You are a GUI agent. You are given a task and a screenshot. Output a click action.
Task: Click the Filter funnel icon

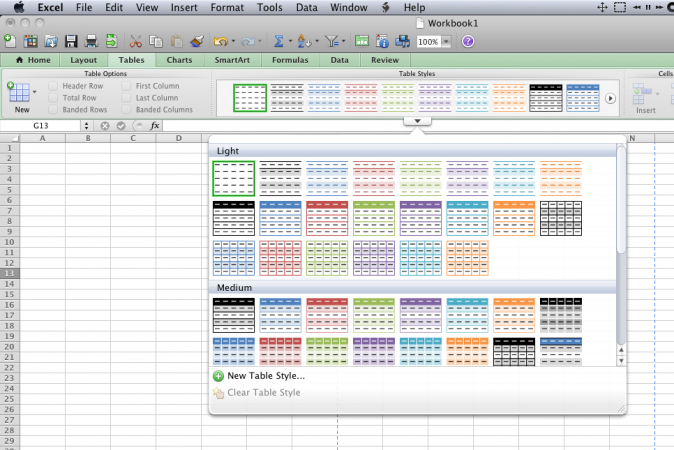click(331, 41)
